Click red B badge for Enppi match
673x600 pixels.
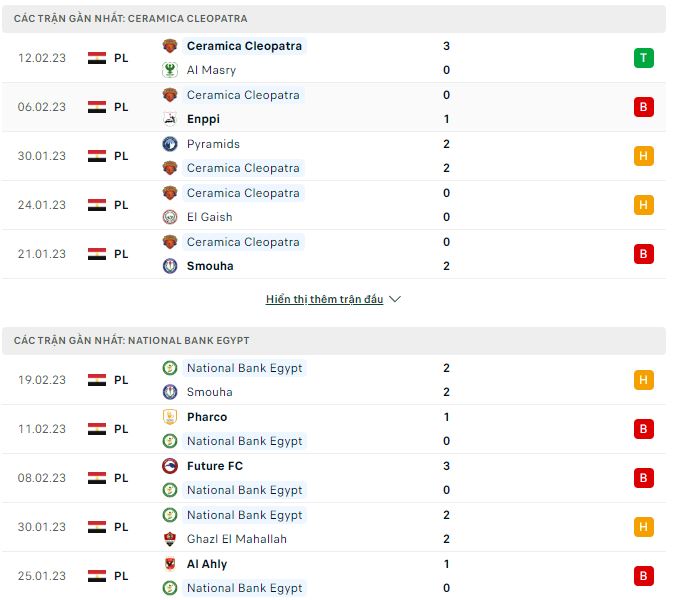pos(643,107)
